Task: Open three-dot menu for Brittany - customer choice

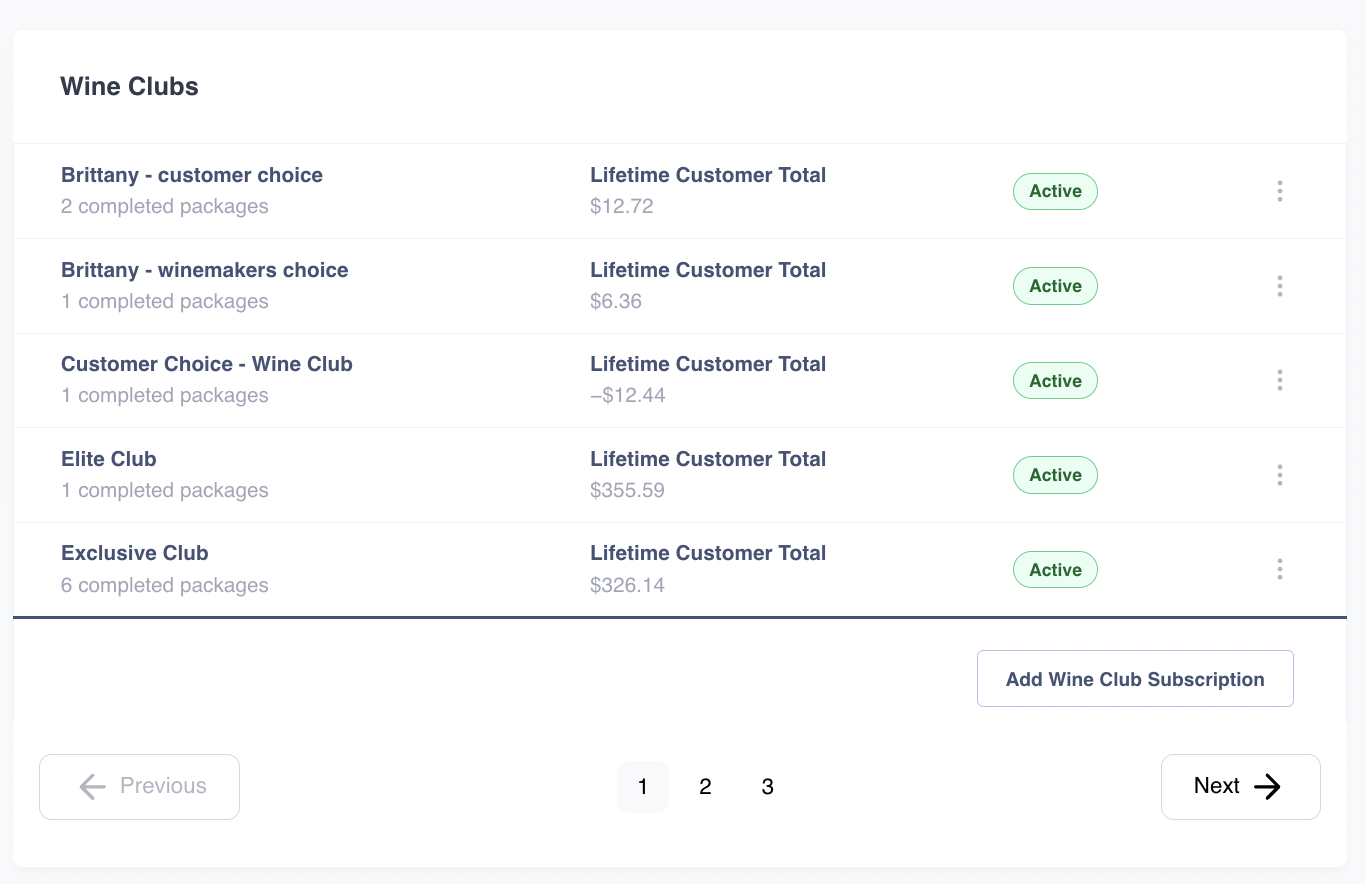Action: click(x=1279, y=191)
